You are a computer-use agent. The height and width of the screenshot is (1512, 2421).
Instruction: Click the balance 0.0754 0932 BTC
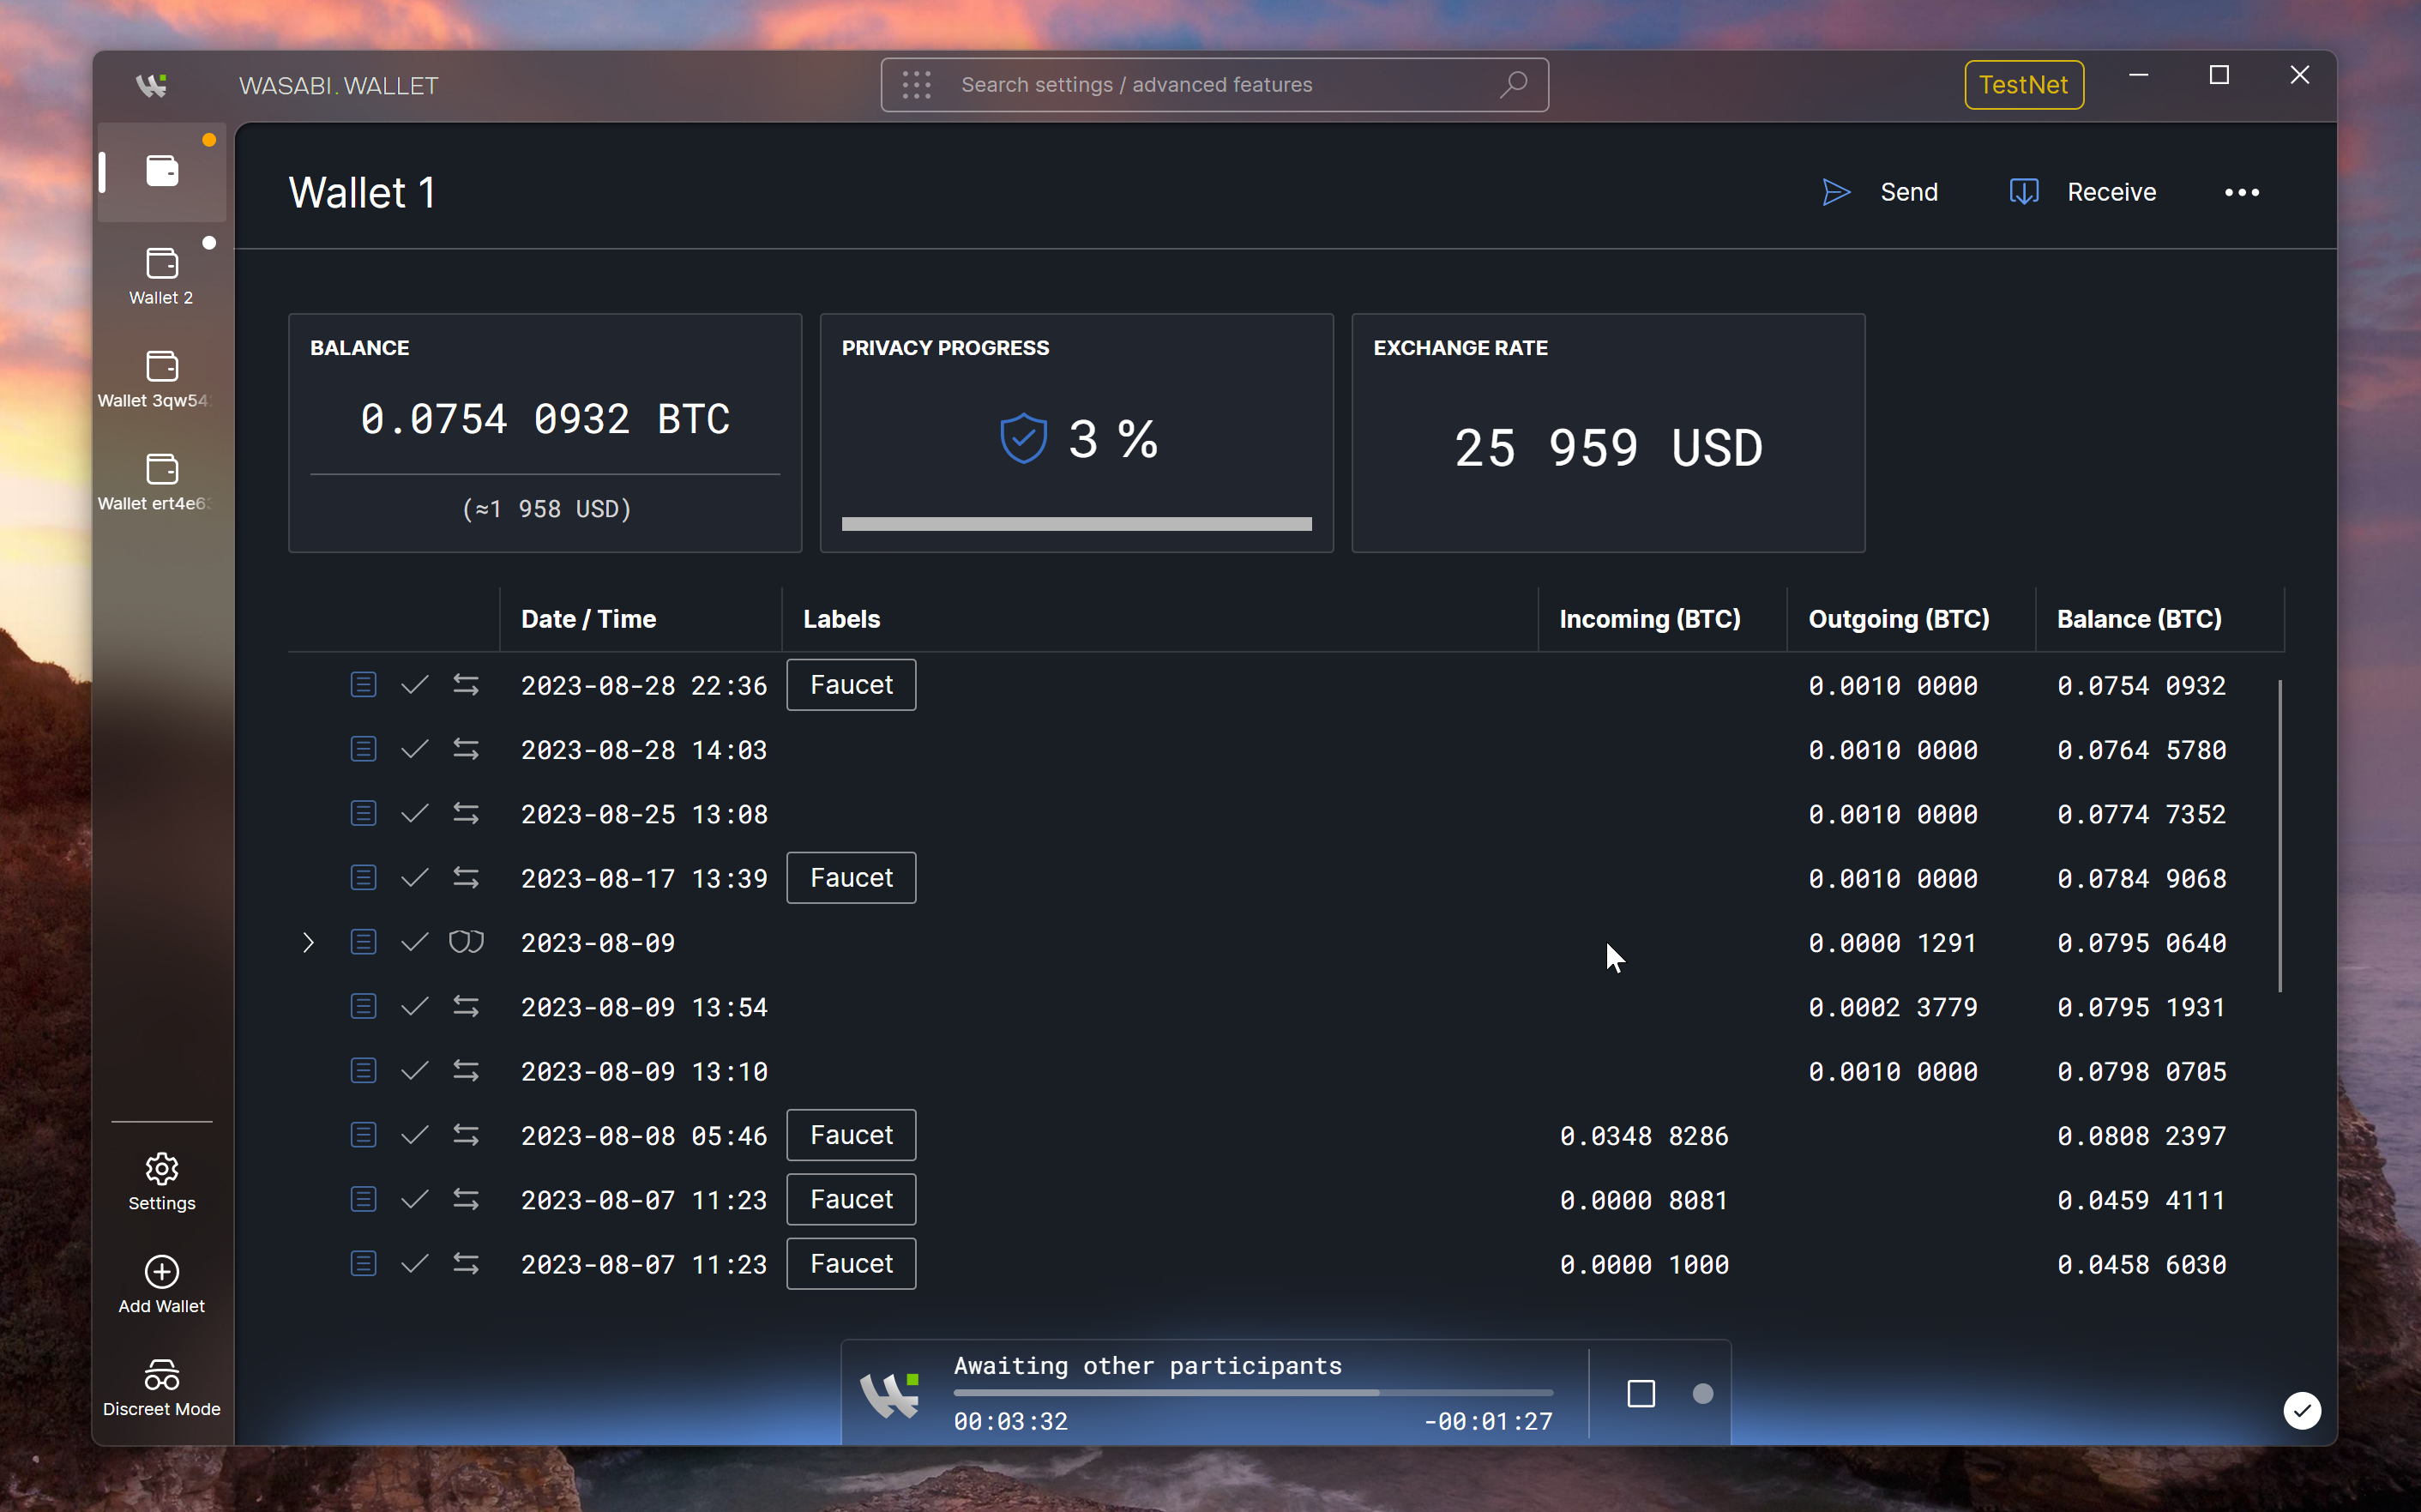point(545,419)
